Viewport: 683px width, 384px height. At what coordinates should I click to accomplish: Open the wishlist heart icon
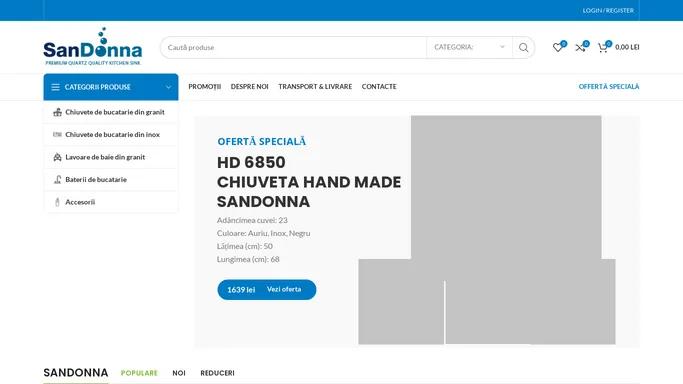coord(557,47)
